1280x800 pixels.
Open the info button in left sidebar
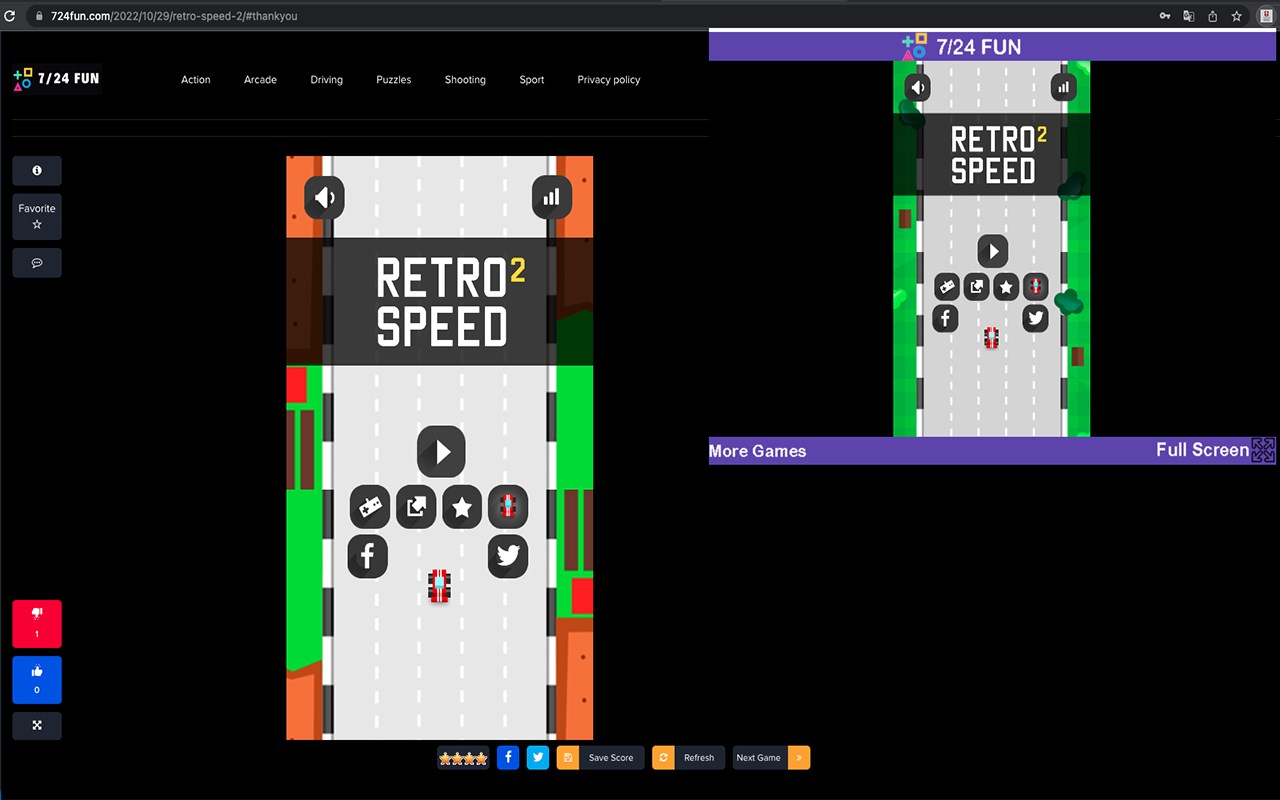click(37, 171)
